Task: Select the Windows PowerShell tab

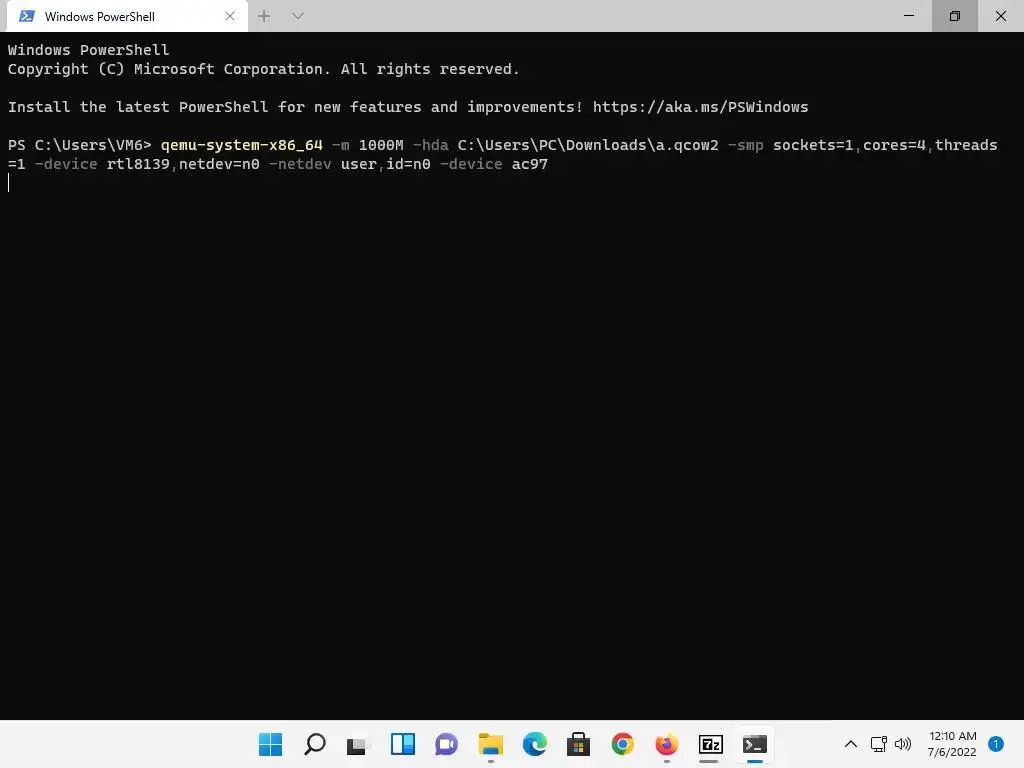Action: pos(127,16)
